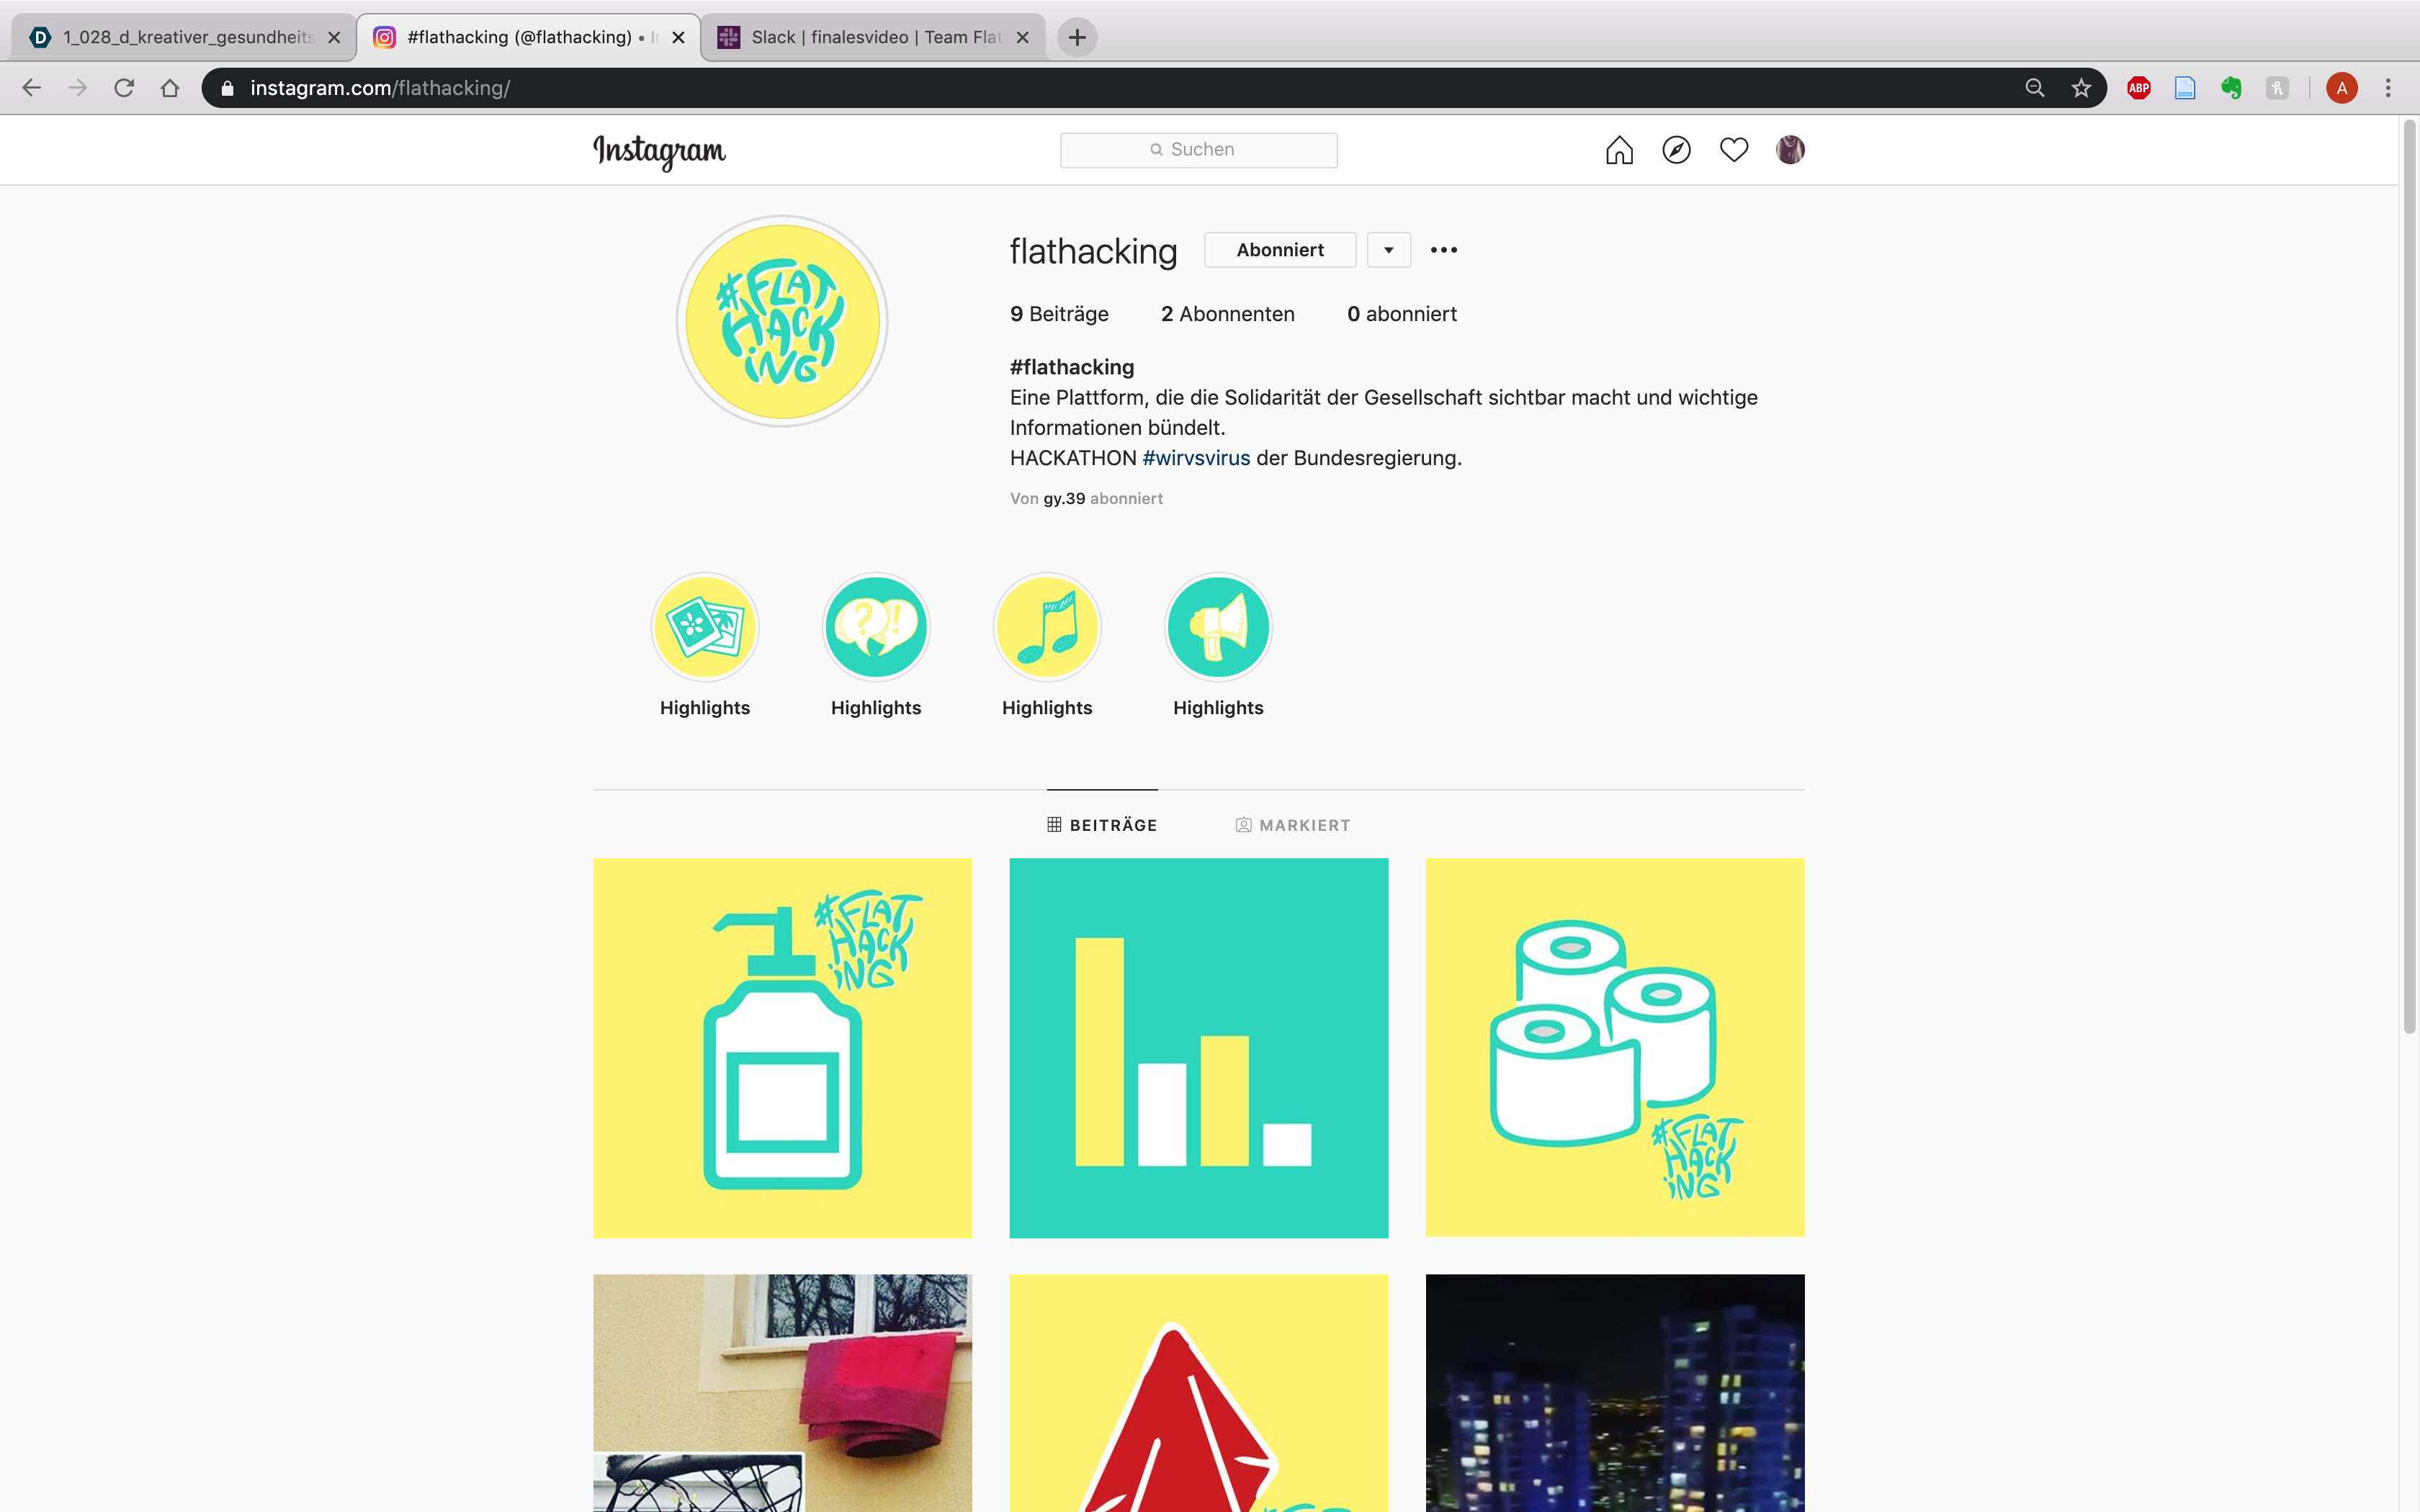Image resolution: width=2420 pixels, height=1512 pixels.
Task: Open the photos Highlights story
Action: point(704,627)
